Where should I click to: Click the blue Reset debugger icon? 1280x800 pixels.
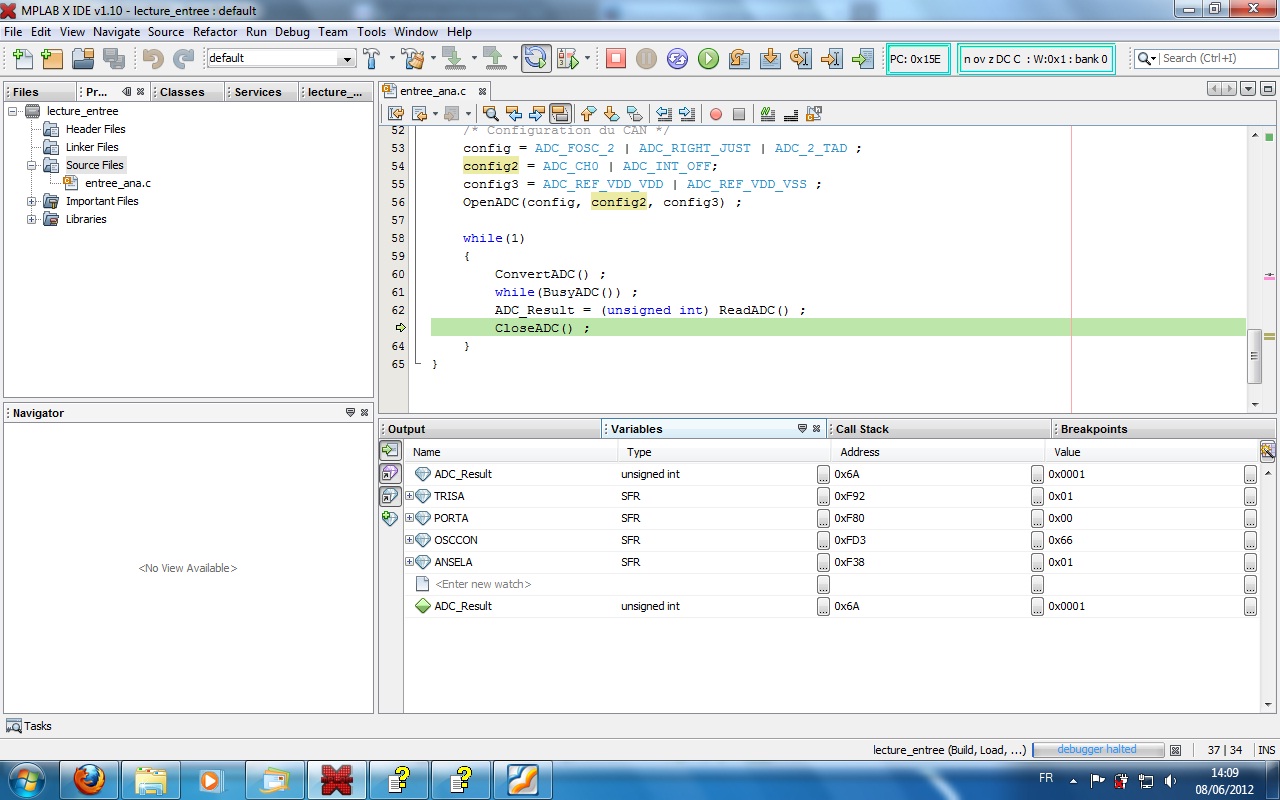[677, 59]
